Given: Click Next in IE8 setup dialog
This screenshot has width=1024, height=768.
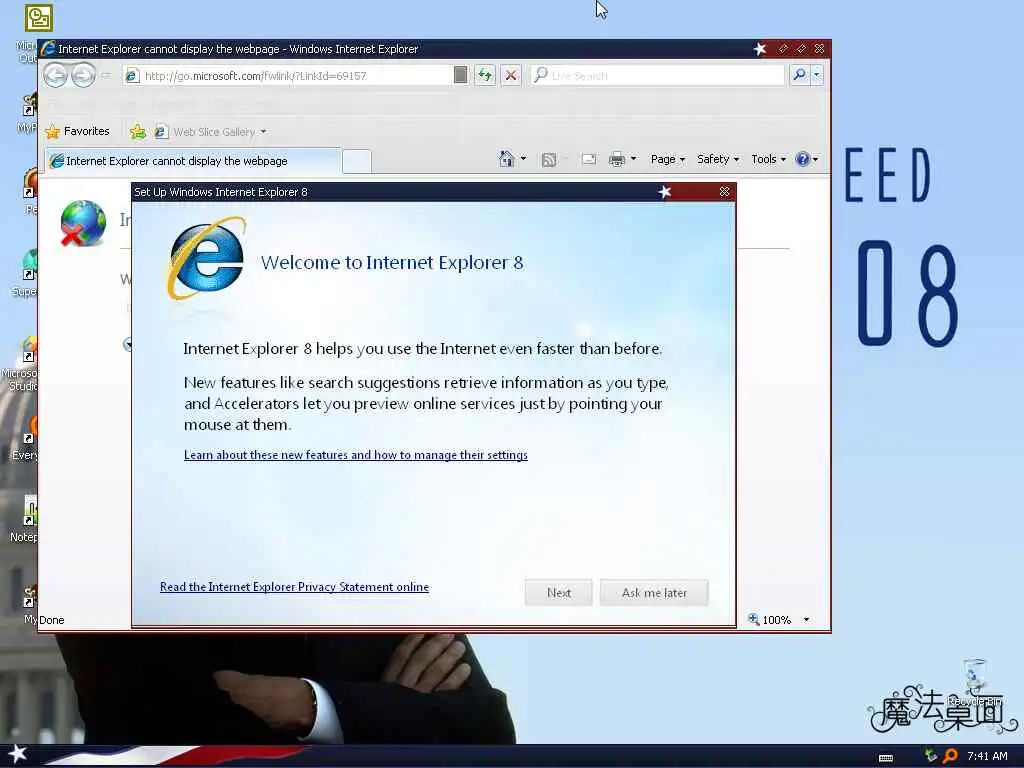Looking at the screenshot, I should pos(558,592).
